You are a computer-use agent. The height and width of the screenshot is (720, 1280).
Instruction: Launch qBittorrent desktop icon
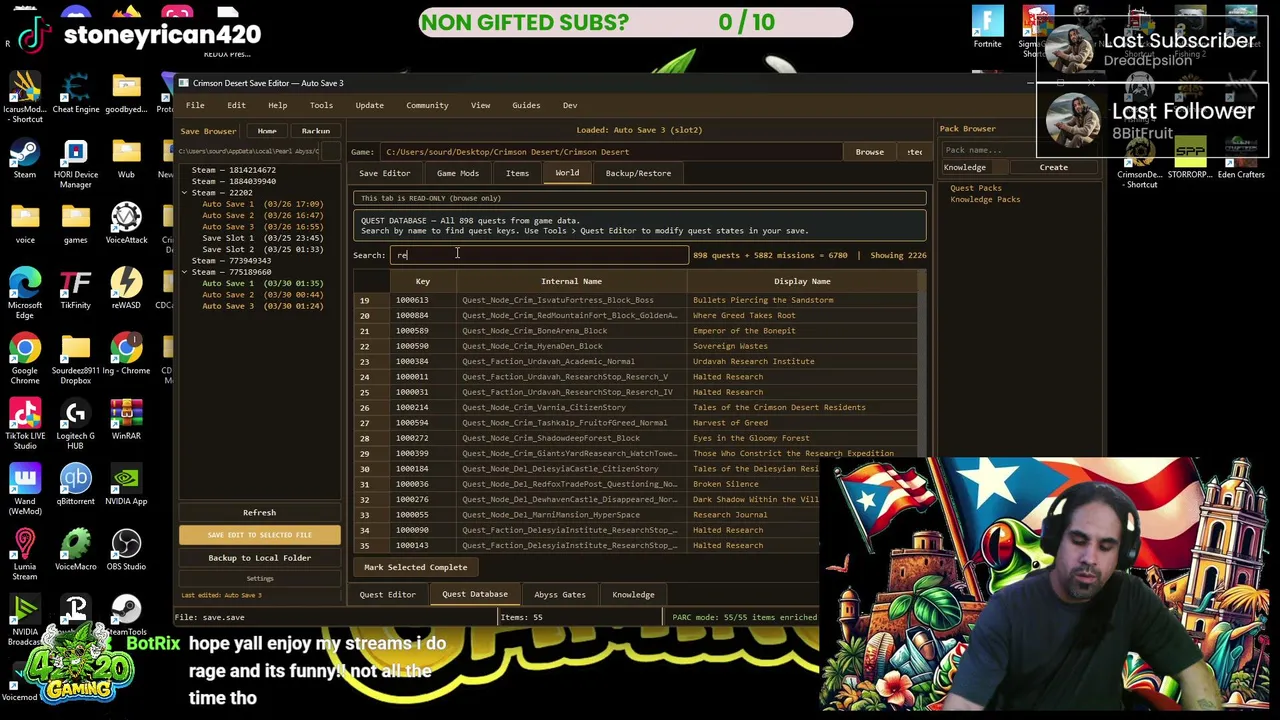coord(76,486)
